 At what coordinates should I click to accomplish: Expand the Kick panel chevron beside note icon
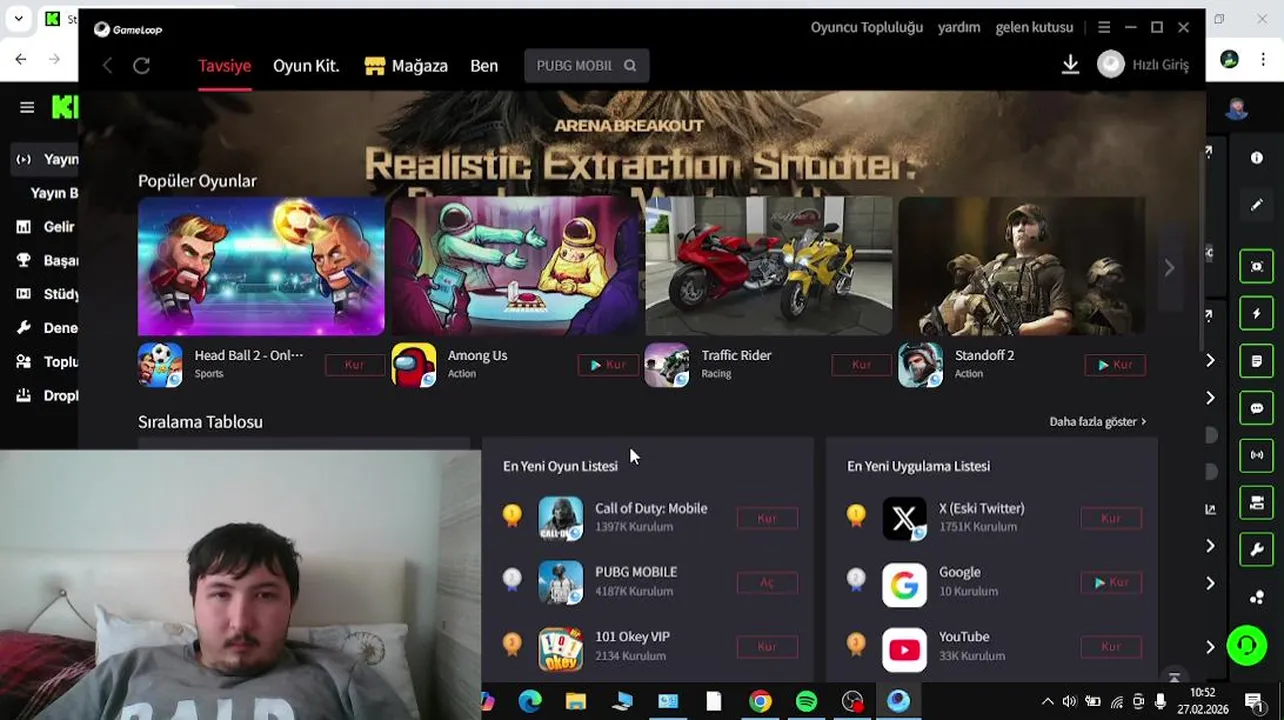[x=1210, y=360]
